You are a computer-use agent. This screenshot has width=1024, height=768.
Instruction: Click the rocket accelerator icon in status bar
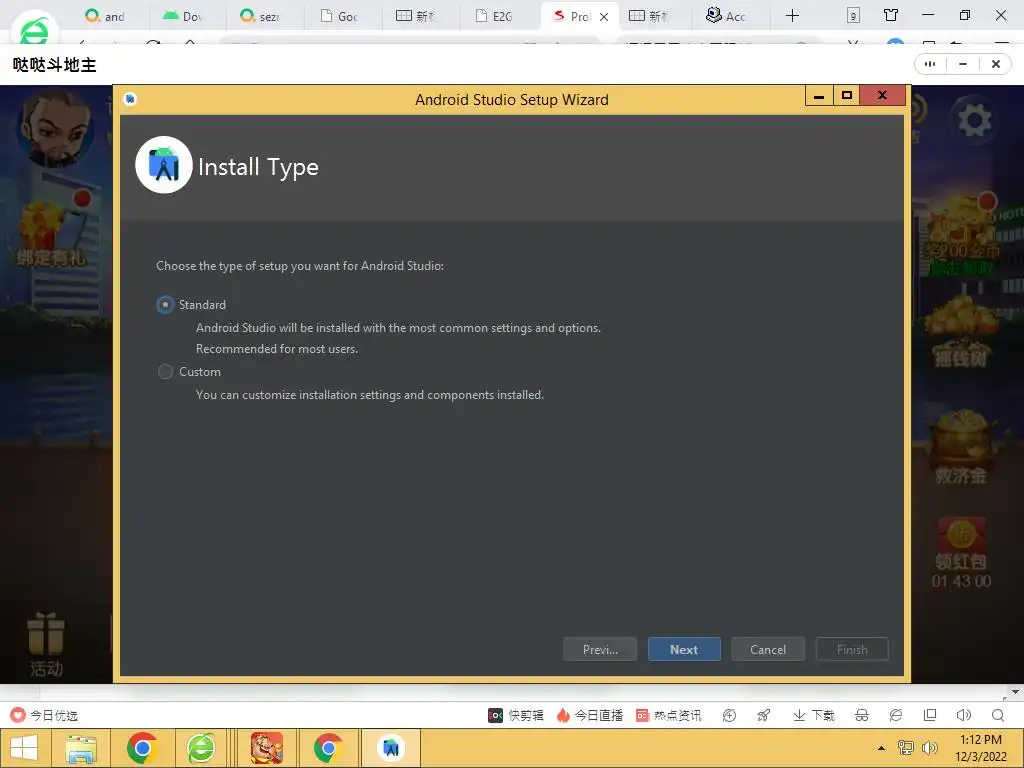(x=763, y=715)
